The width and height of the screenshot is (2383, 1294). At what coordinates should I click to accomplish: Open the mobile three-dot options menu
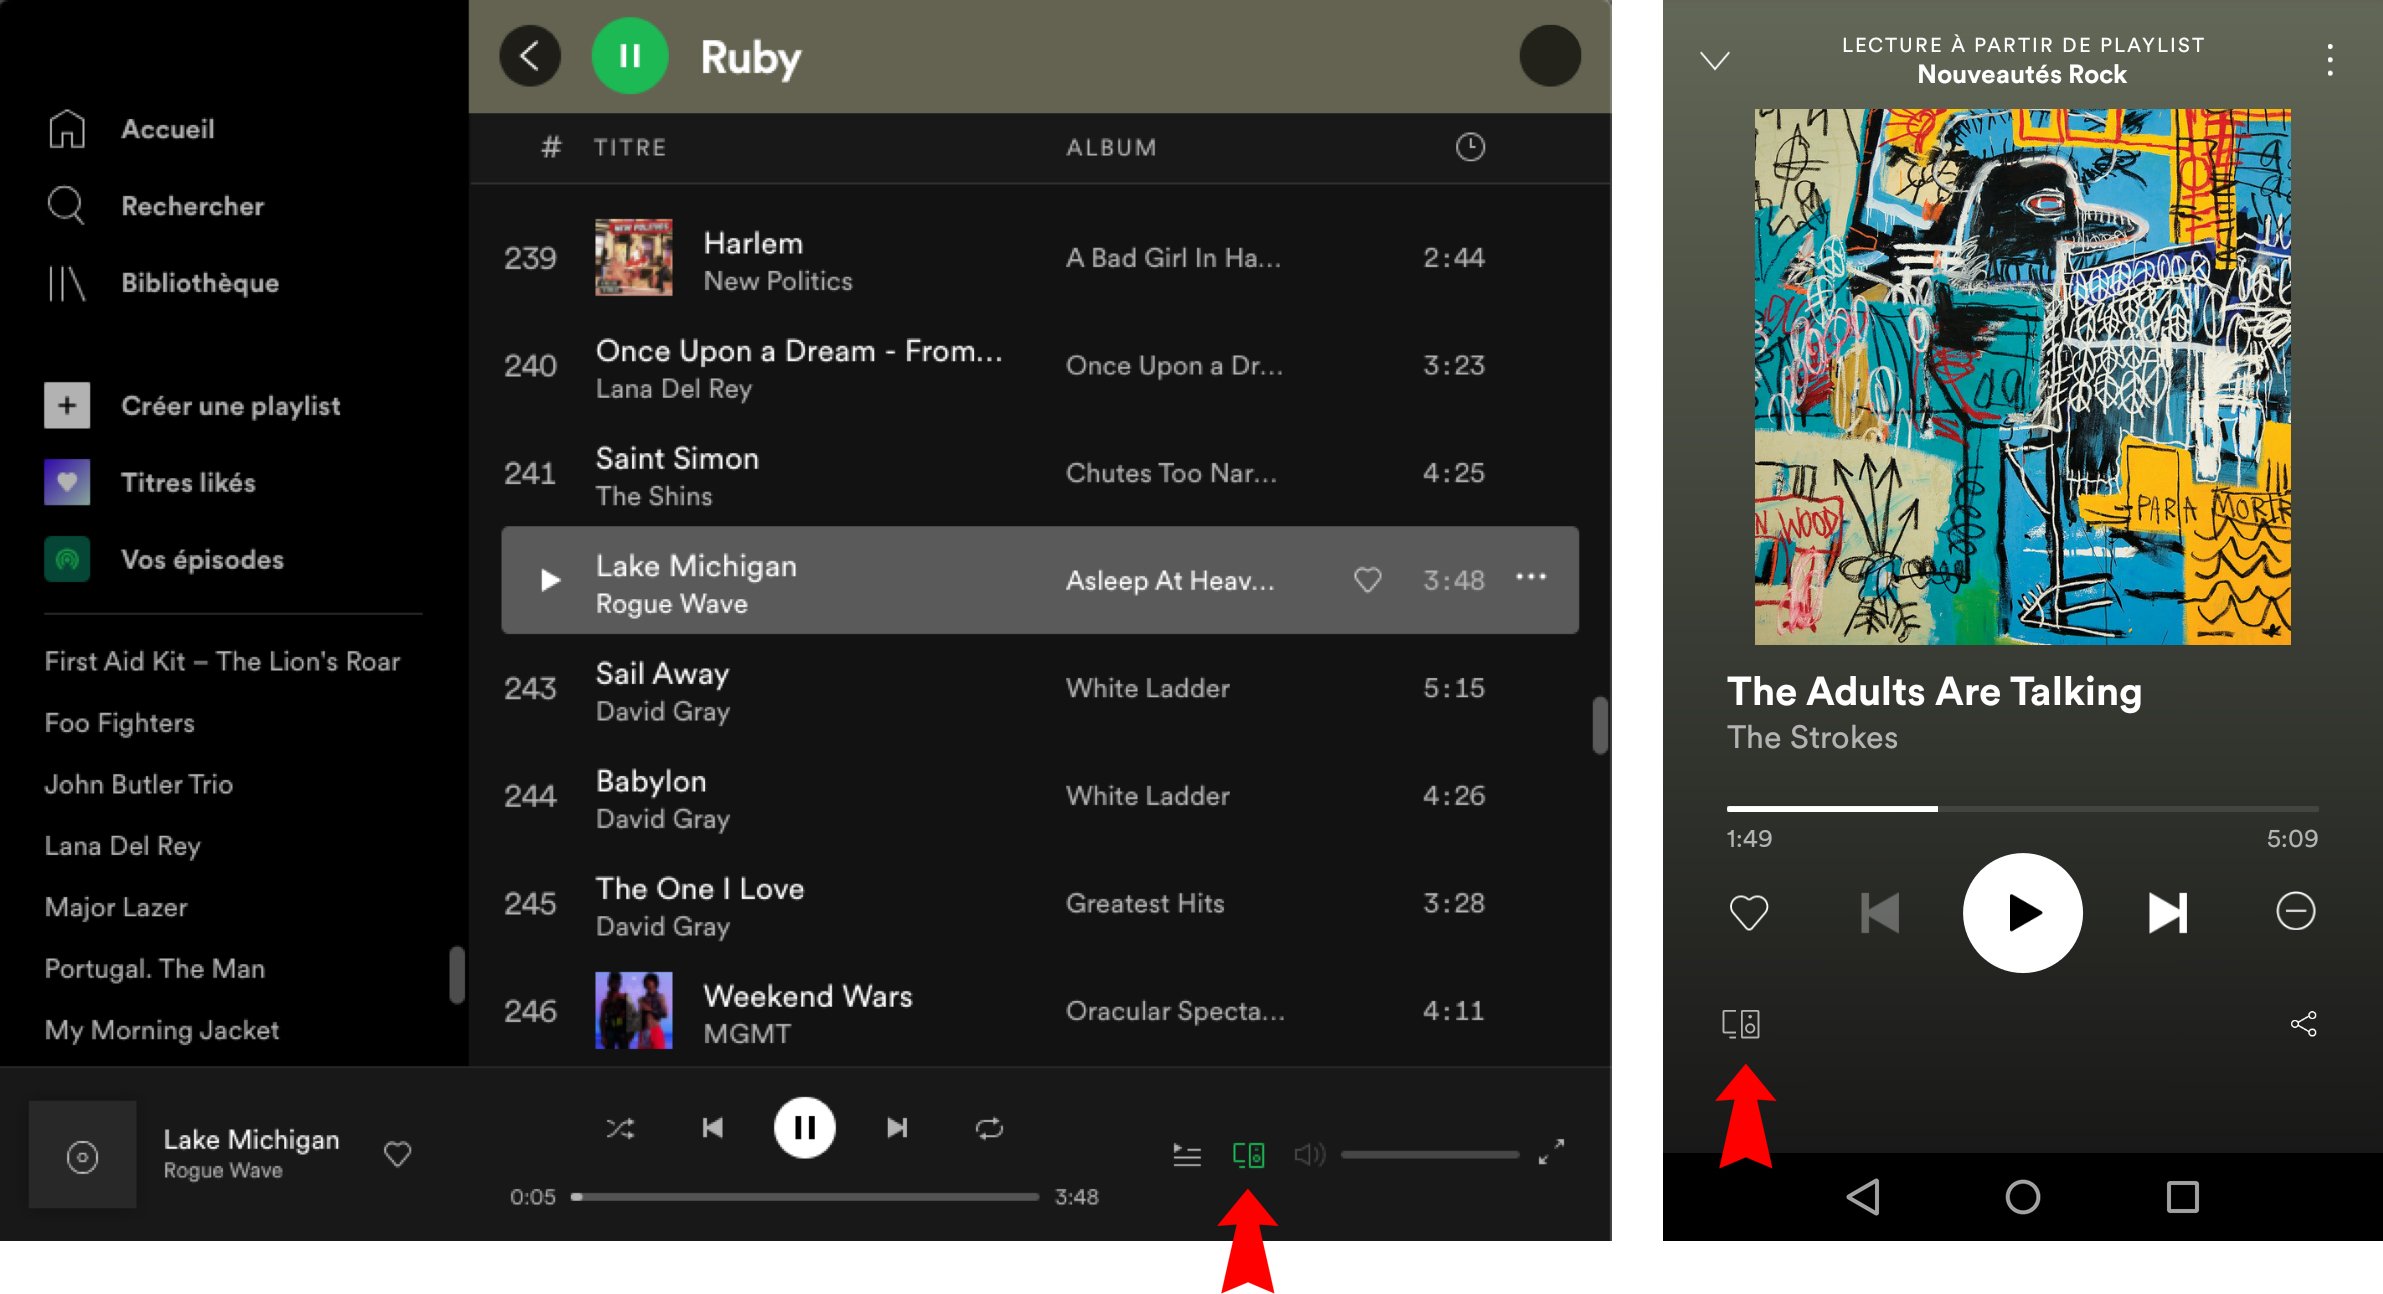pyautogui.click(x=2330, y=60)
